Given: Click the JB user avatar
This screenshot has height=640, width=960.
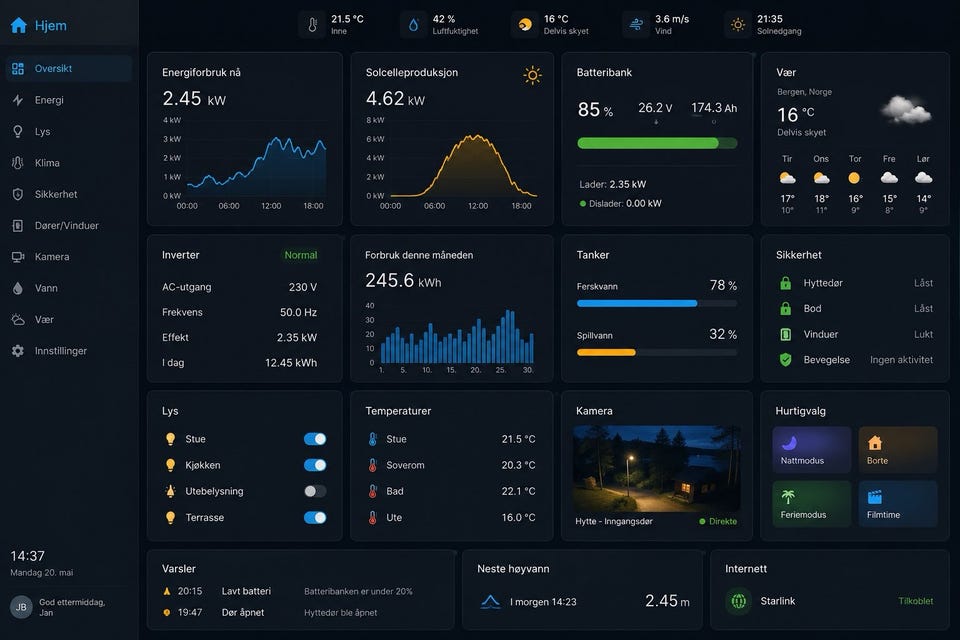Looking at the screenshot, I should click(21, 607).
